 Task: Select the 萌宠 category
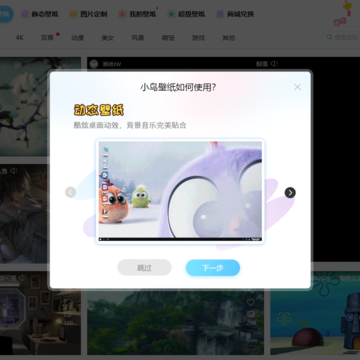(168, 38)
